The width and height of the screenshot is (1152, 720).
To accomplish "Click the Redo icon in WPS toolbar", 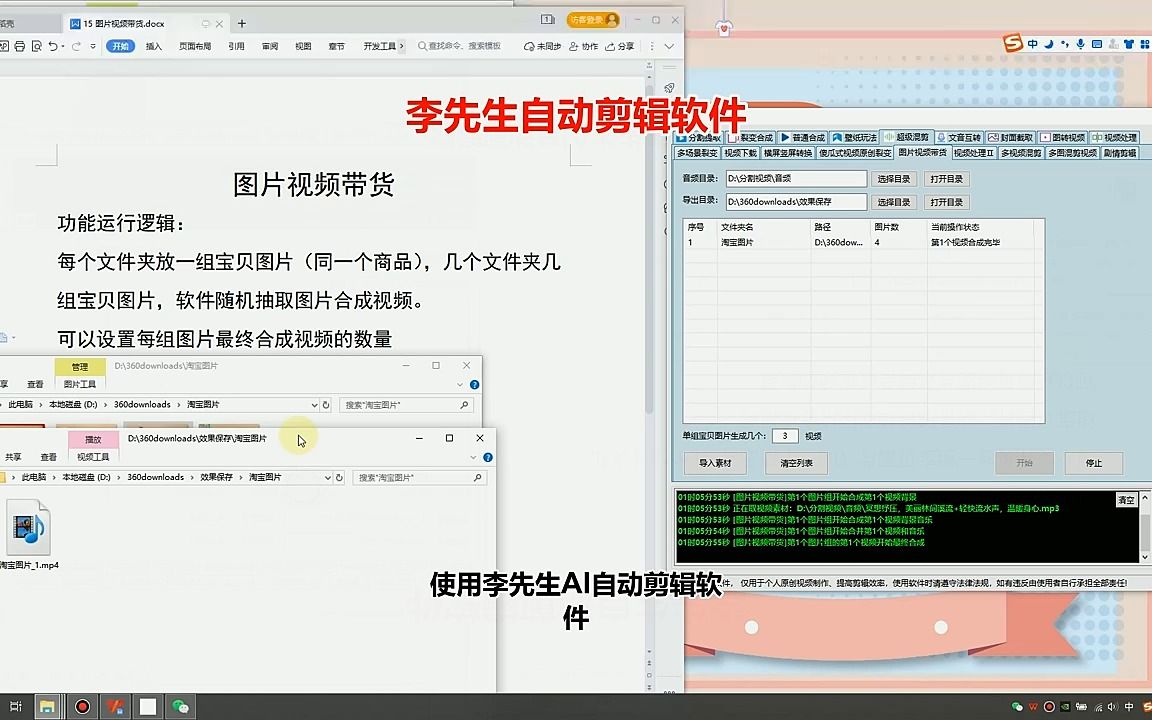I will [x=76, y=46].
